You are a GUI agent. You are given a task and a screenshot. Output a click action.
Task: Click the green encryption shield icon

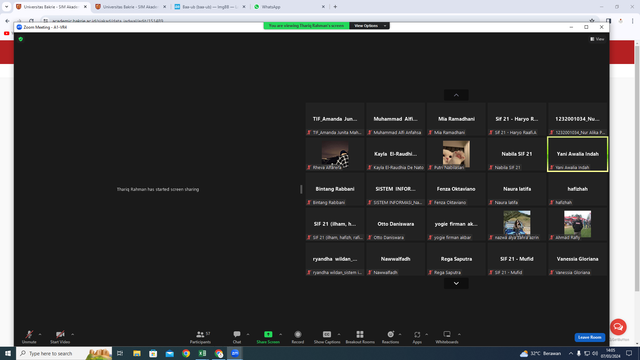point(21,39)
